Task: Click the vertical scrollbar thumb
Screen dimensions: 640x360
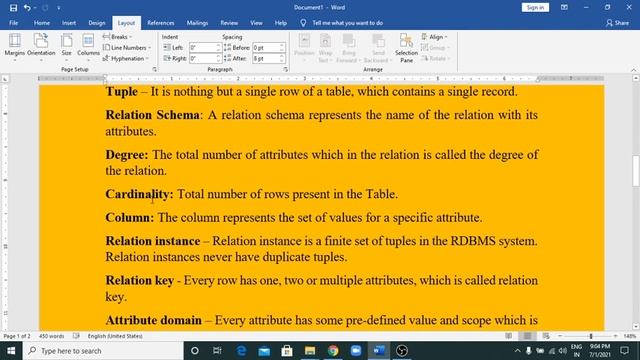Action: coord(636,171)
